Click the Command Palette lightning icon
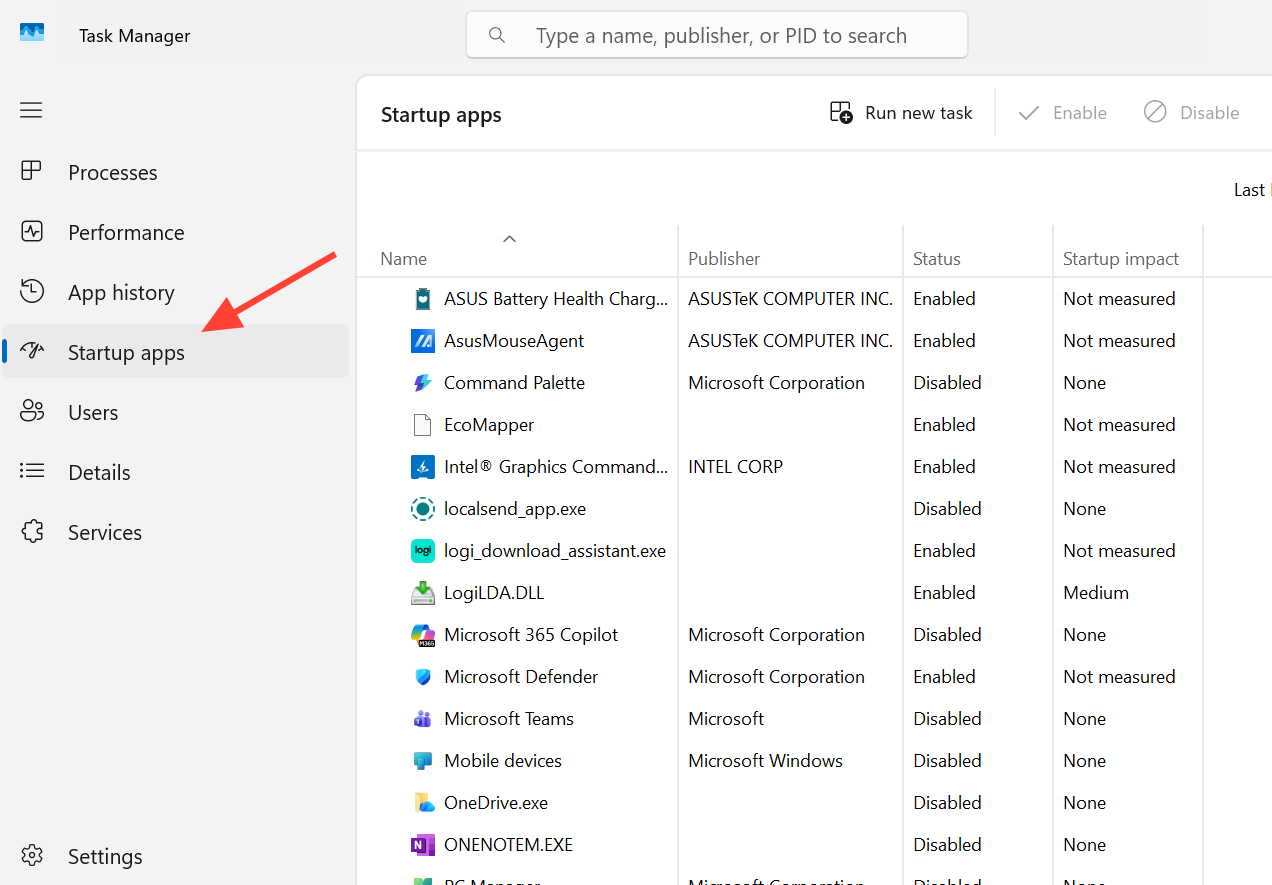Image resolution: width=1272 pixels, height=885 pixels. (423, 383)
